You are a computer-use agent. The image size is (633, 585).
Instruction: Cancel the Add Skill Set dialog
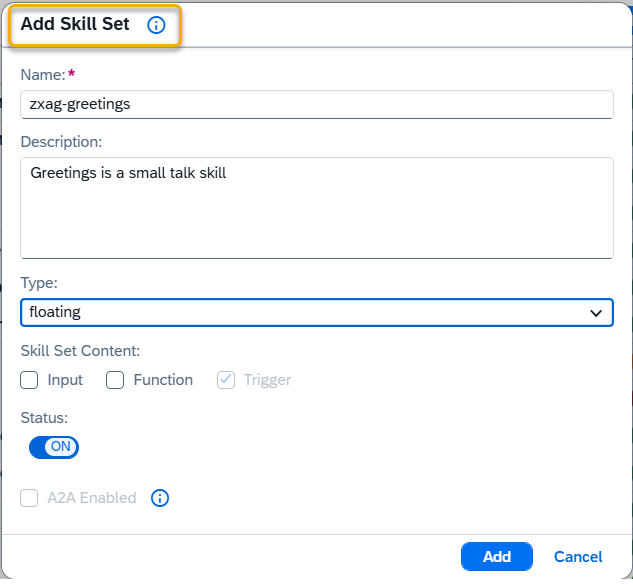578,557
